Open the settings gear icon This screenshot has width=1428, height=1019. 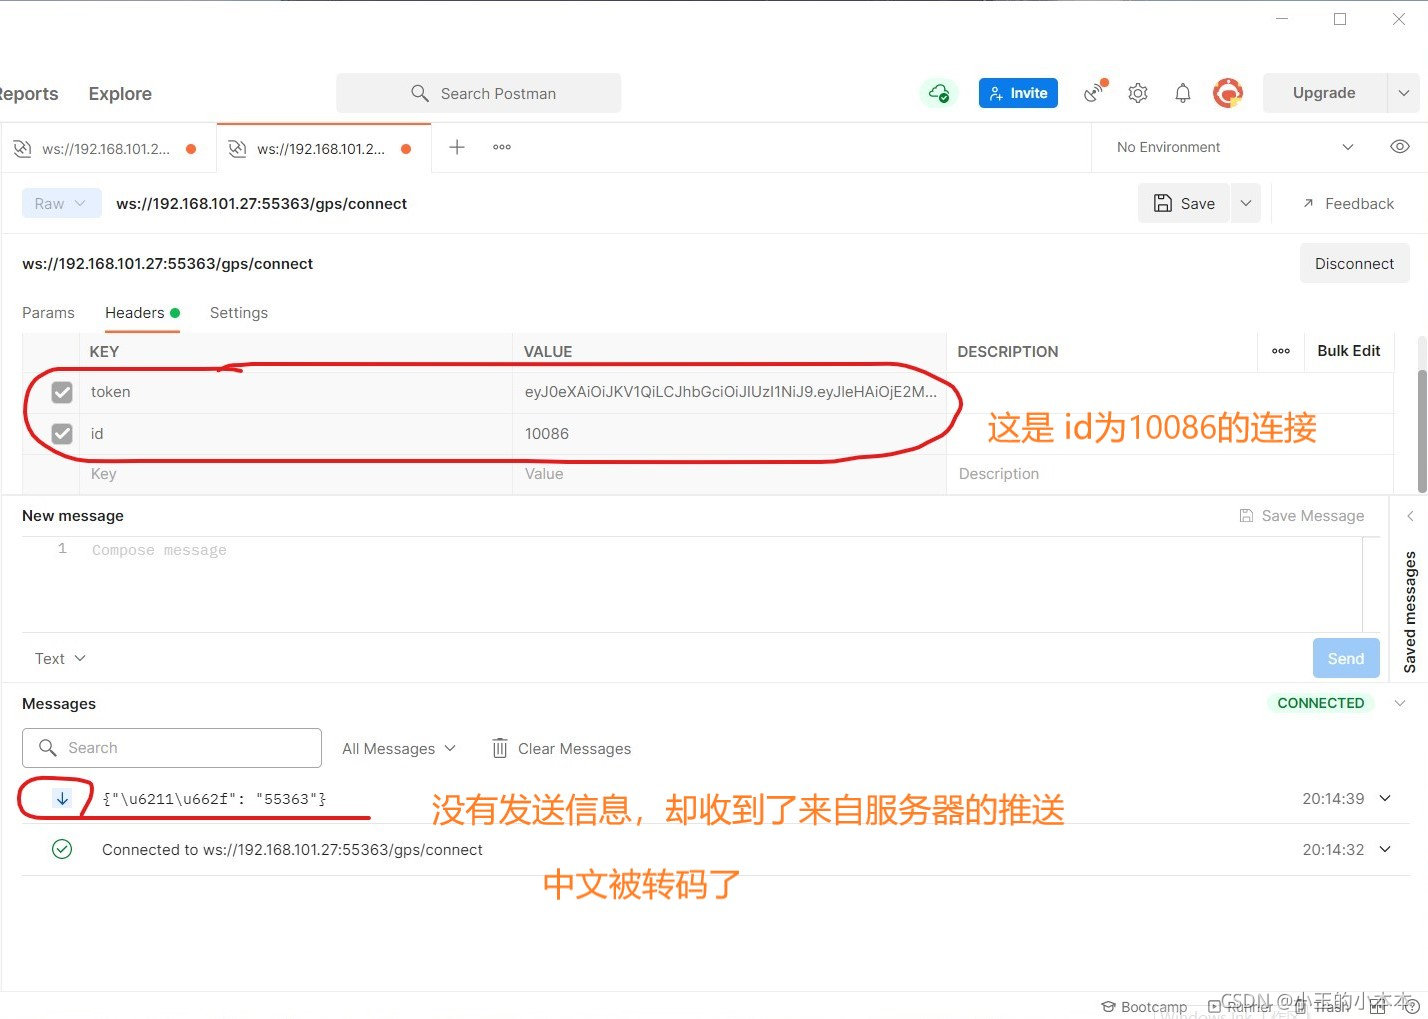point(1138,93)
